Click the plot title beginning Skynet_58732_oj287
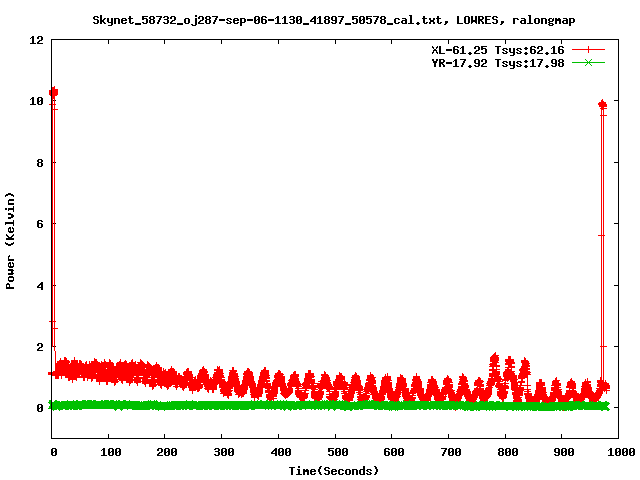Image resolution: width=640 pixels, height=480 pixels. [x=333, y=20]
